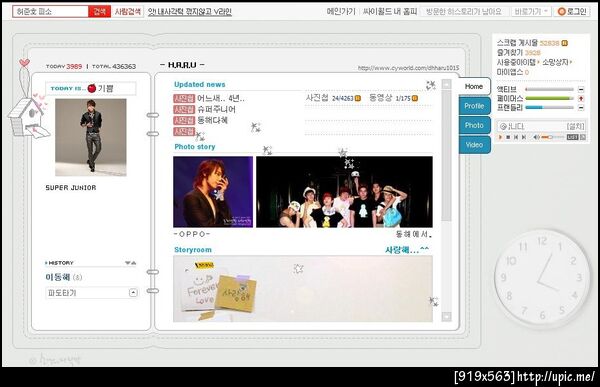600x387 pixels.
Task: Open the -OPPO- photo story thumbnail
Action: 213,192
